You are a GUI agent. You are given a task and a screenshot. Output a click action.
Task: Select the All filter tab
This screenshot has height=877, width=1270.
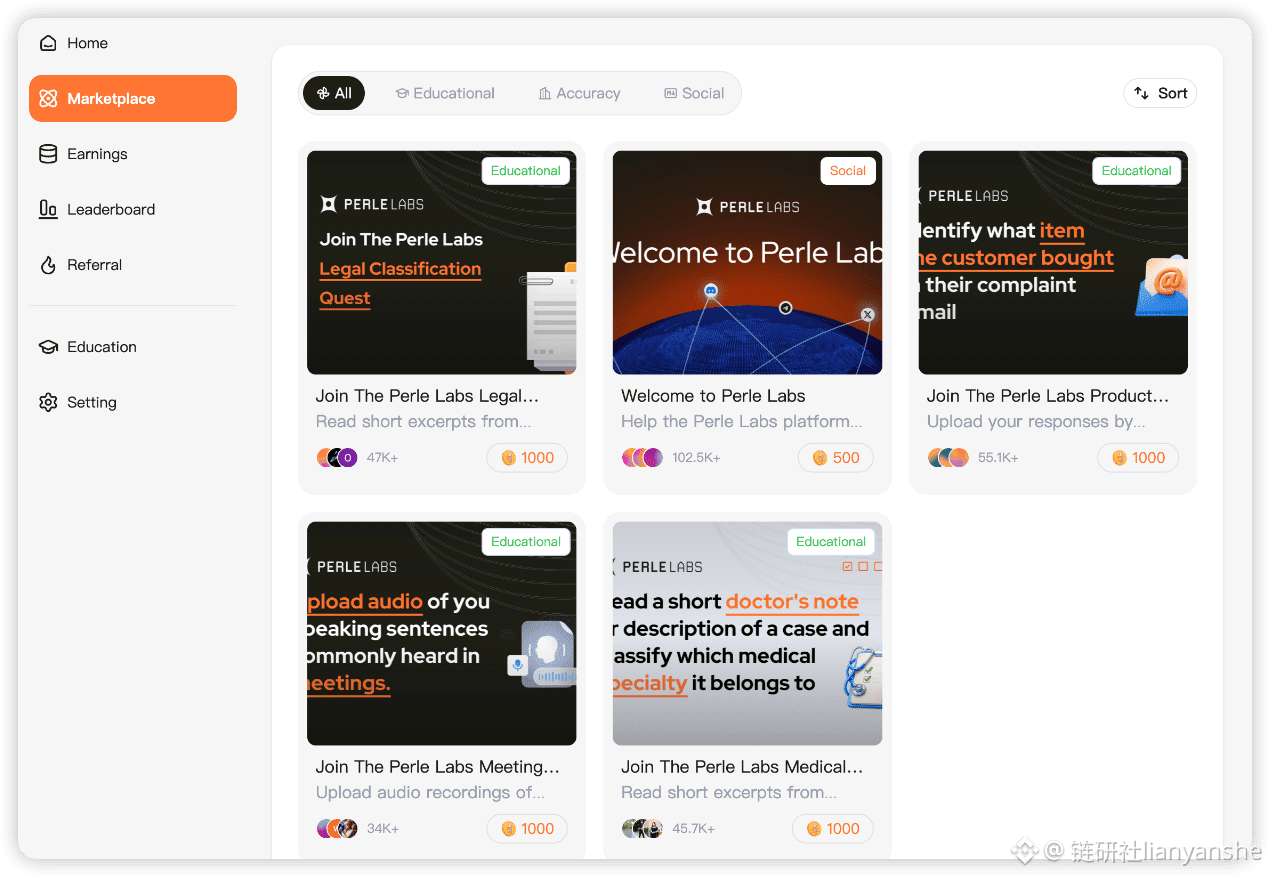334,93
